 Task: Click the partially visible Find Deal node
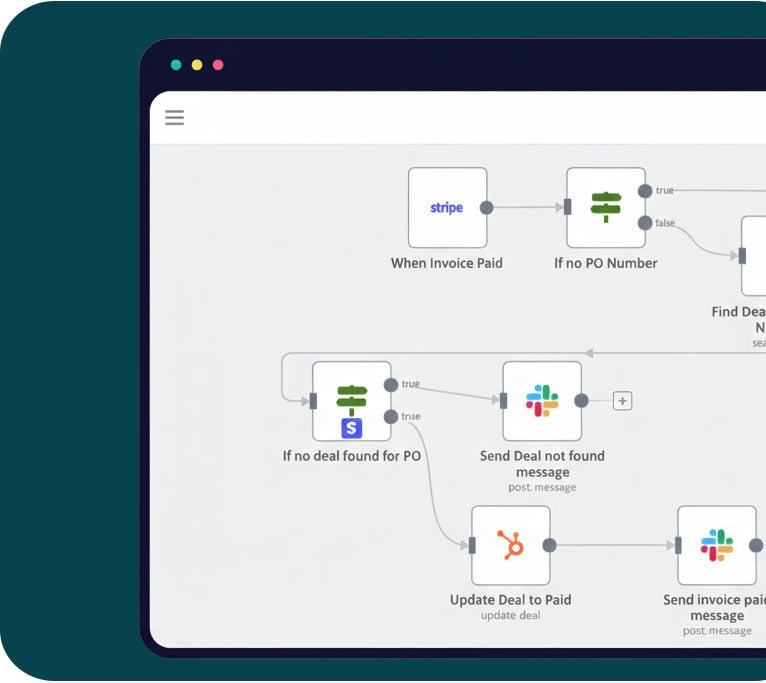click(x=754, y=256)
